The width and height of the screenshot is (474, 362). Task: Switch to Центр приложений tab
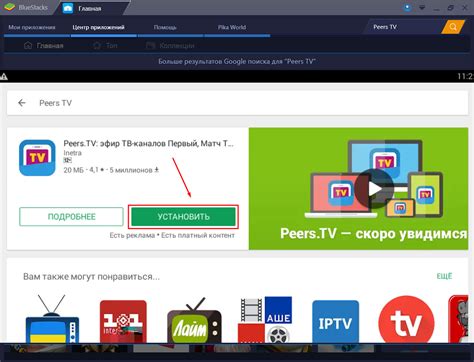99,27
